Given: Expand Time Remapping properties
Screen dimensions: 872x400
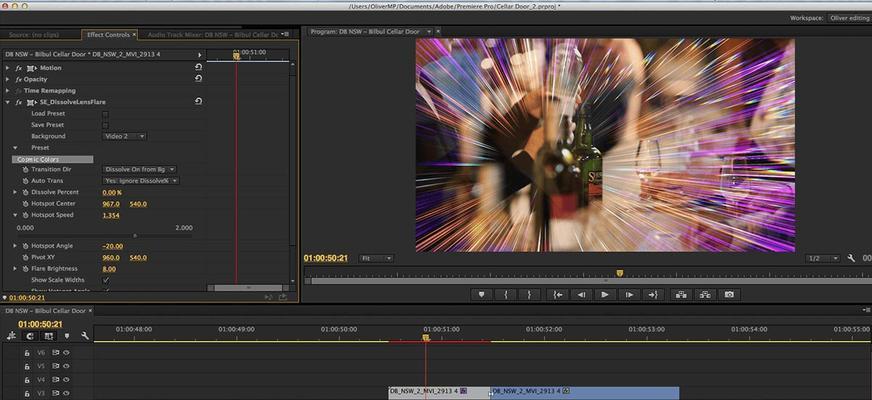Looking at the screenshot, I should 7,91.
